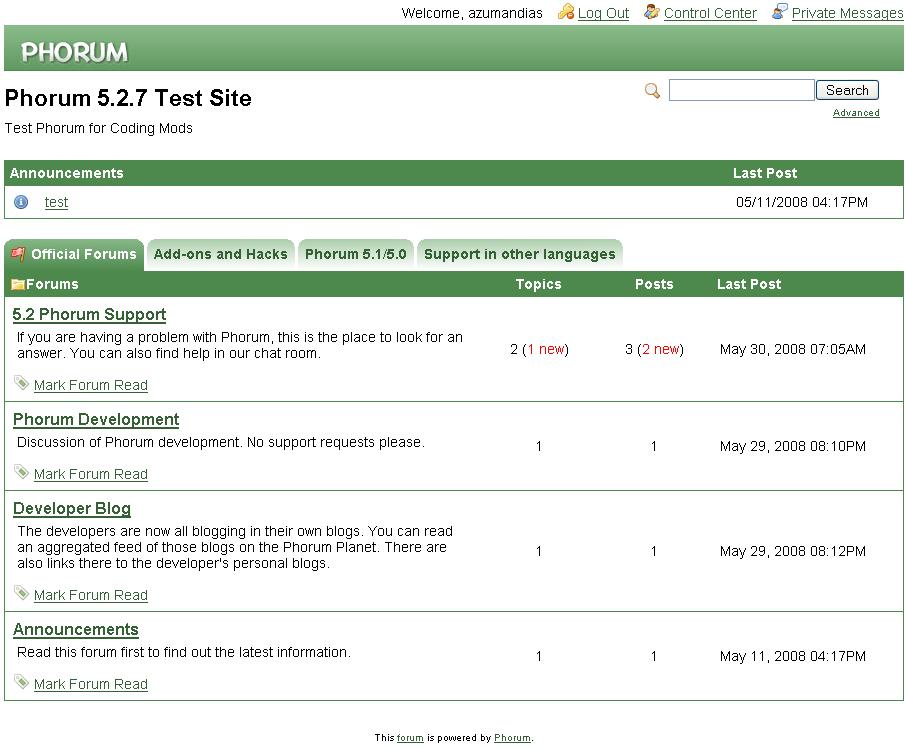Switch to Add-ons and Hacks tab

click(x=220, y=254)
